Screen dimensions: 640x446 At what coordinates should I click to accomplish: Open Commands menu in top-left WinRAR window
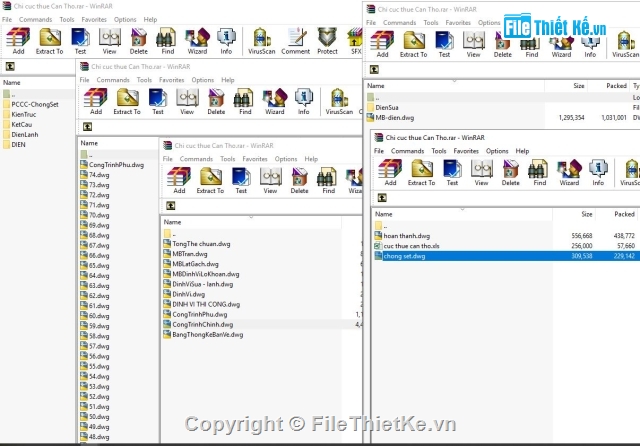tap(36, 20)
